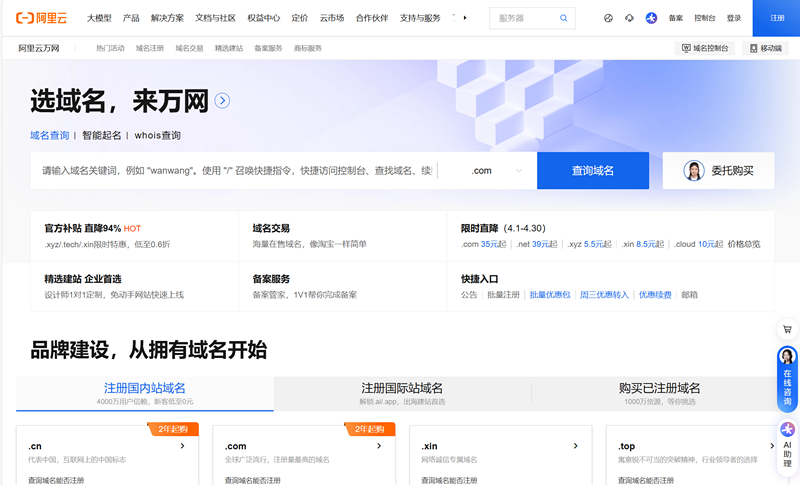Click .xyz 5.5元起 price link
Viewport: 800px width, 485px height.
tap(589, 244)
